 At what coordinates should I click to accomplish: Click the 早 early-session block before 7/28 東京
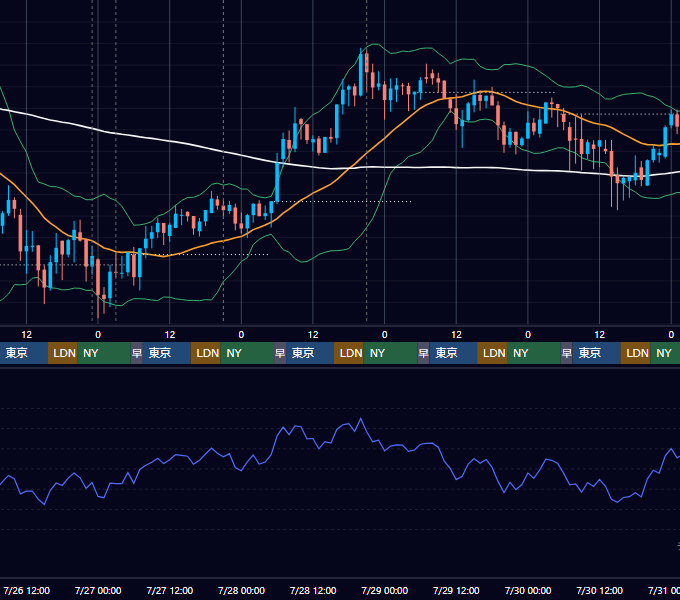coord(280,353)
